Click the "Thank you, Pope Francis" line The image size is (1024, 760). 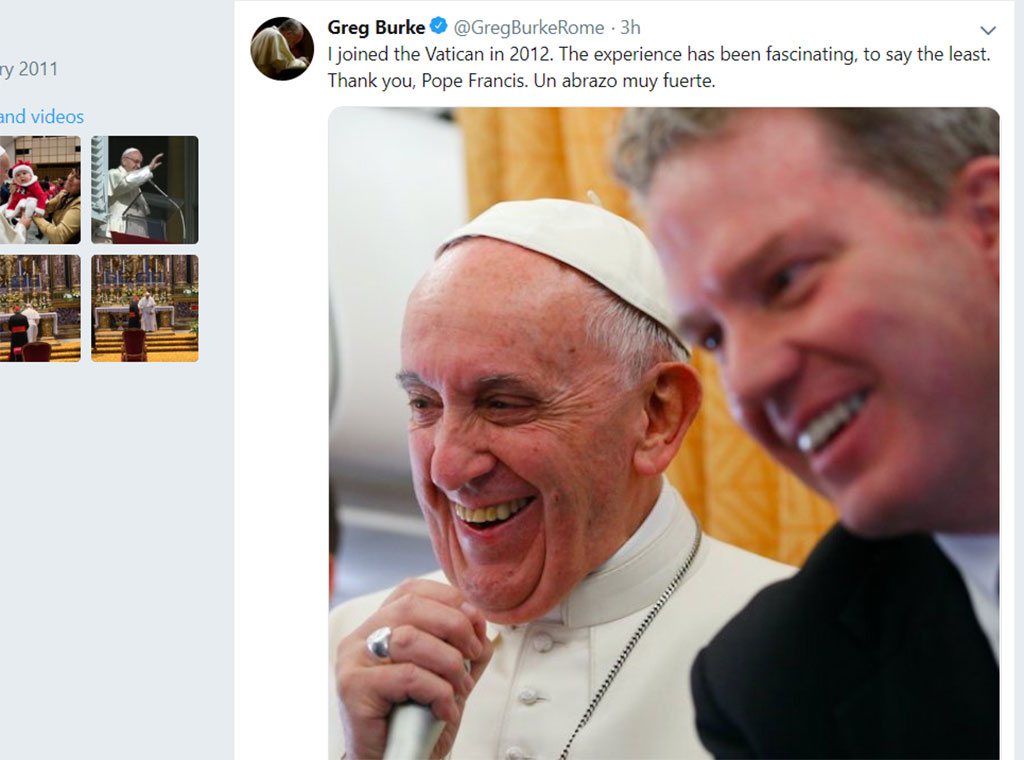pos(521,81)
